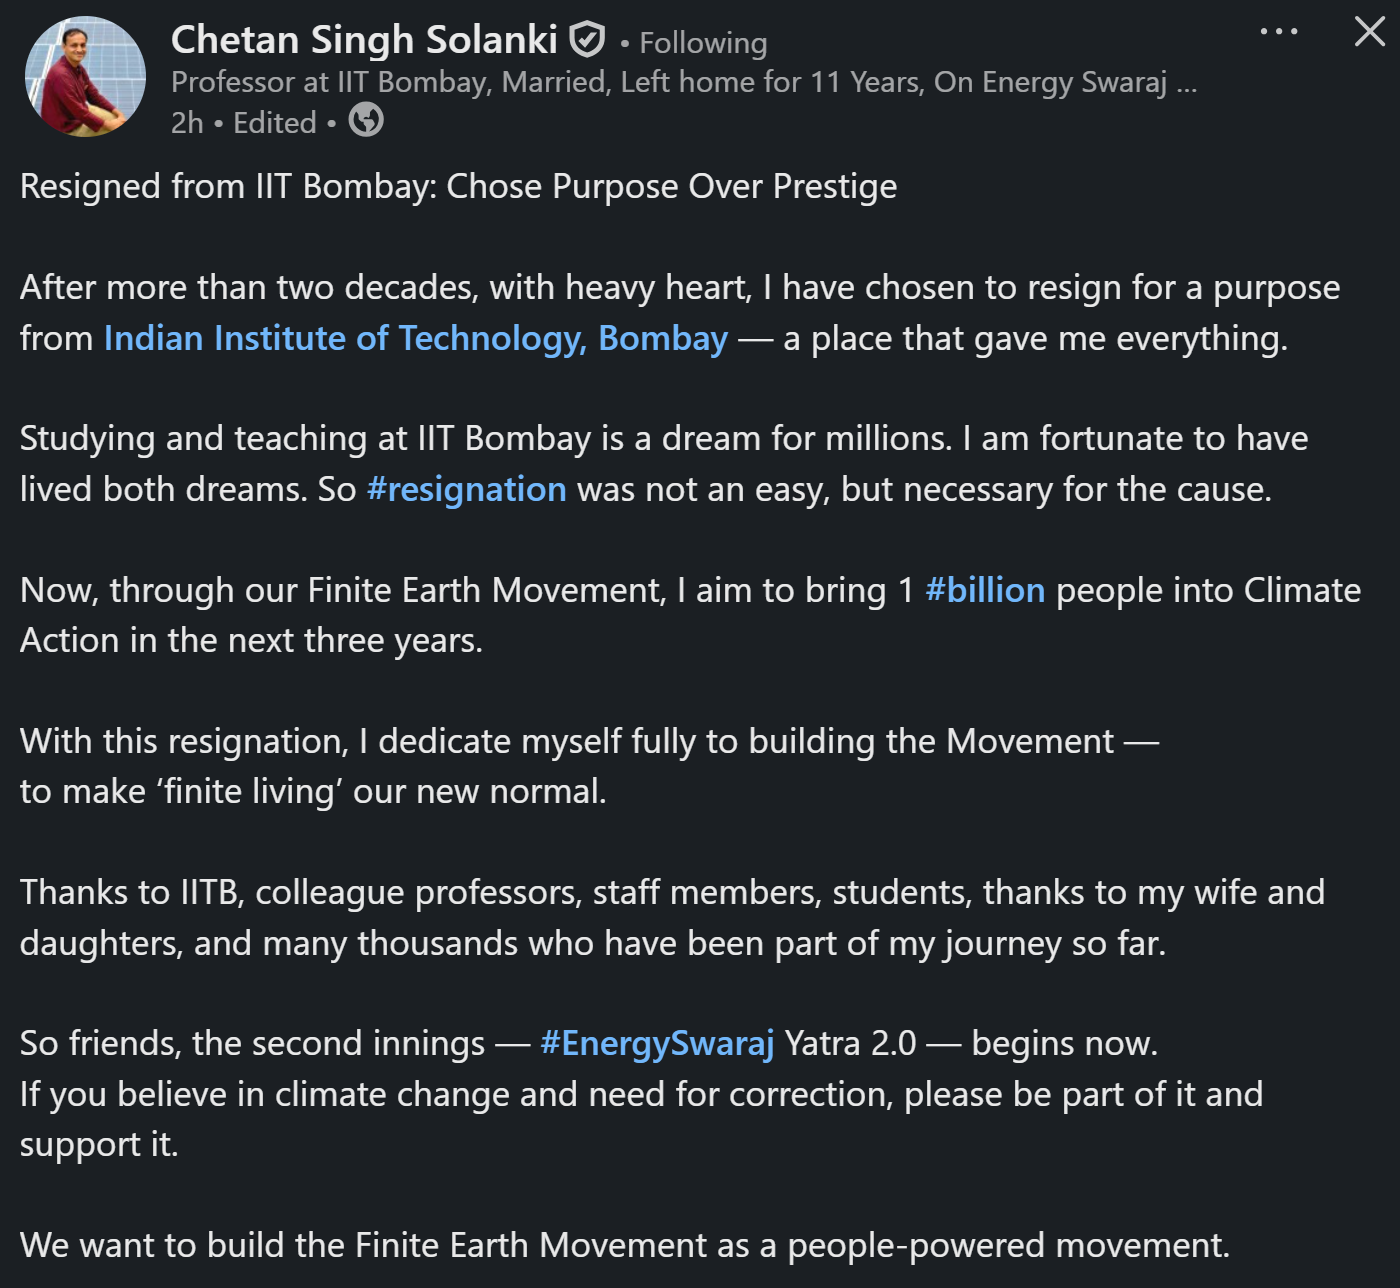
Task: Click the globe public visibility icon
Action: [366, 121]
